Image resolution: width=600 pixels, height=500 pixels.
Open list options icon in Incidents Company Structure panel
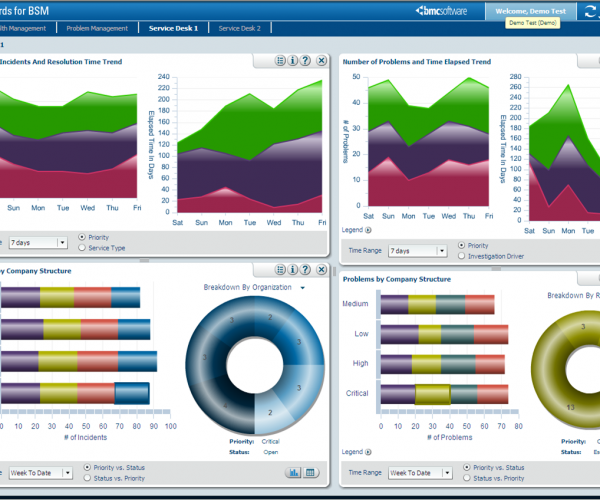(280, 270)
